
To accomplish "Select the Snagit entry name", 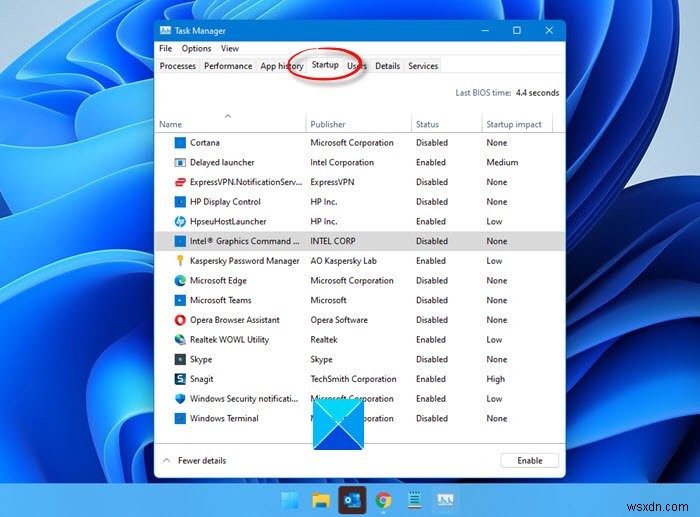I will pyautogui.click(x=202, y=379).
